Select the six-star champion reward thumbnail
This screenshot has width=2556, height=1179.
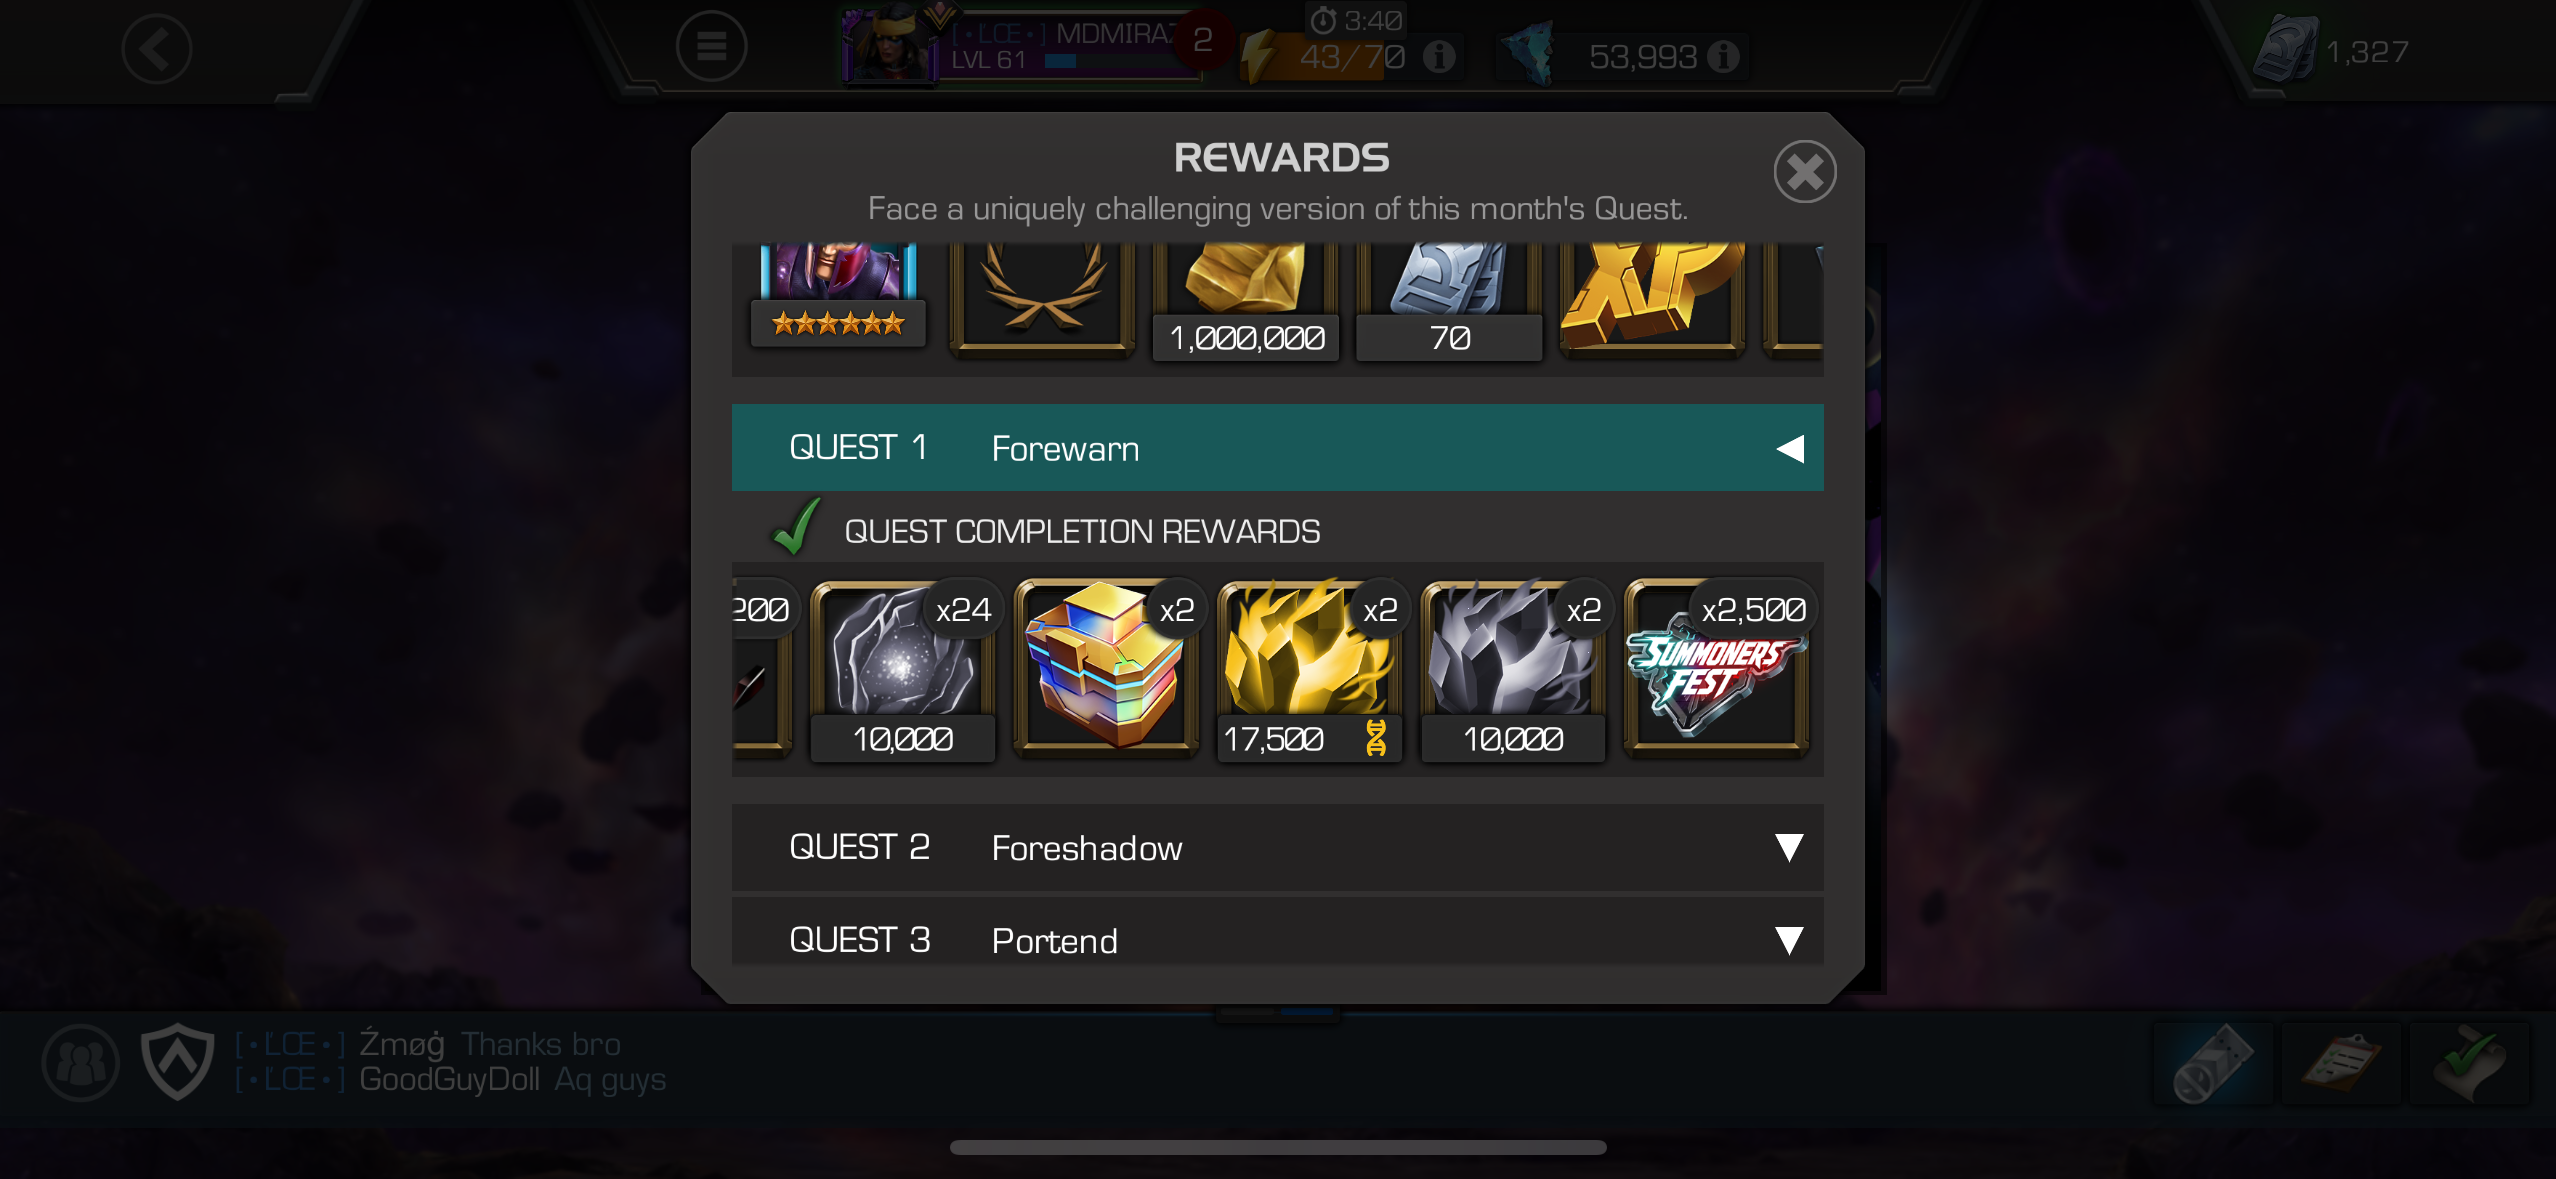(x=838, y=296)
